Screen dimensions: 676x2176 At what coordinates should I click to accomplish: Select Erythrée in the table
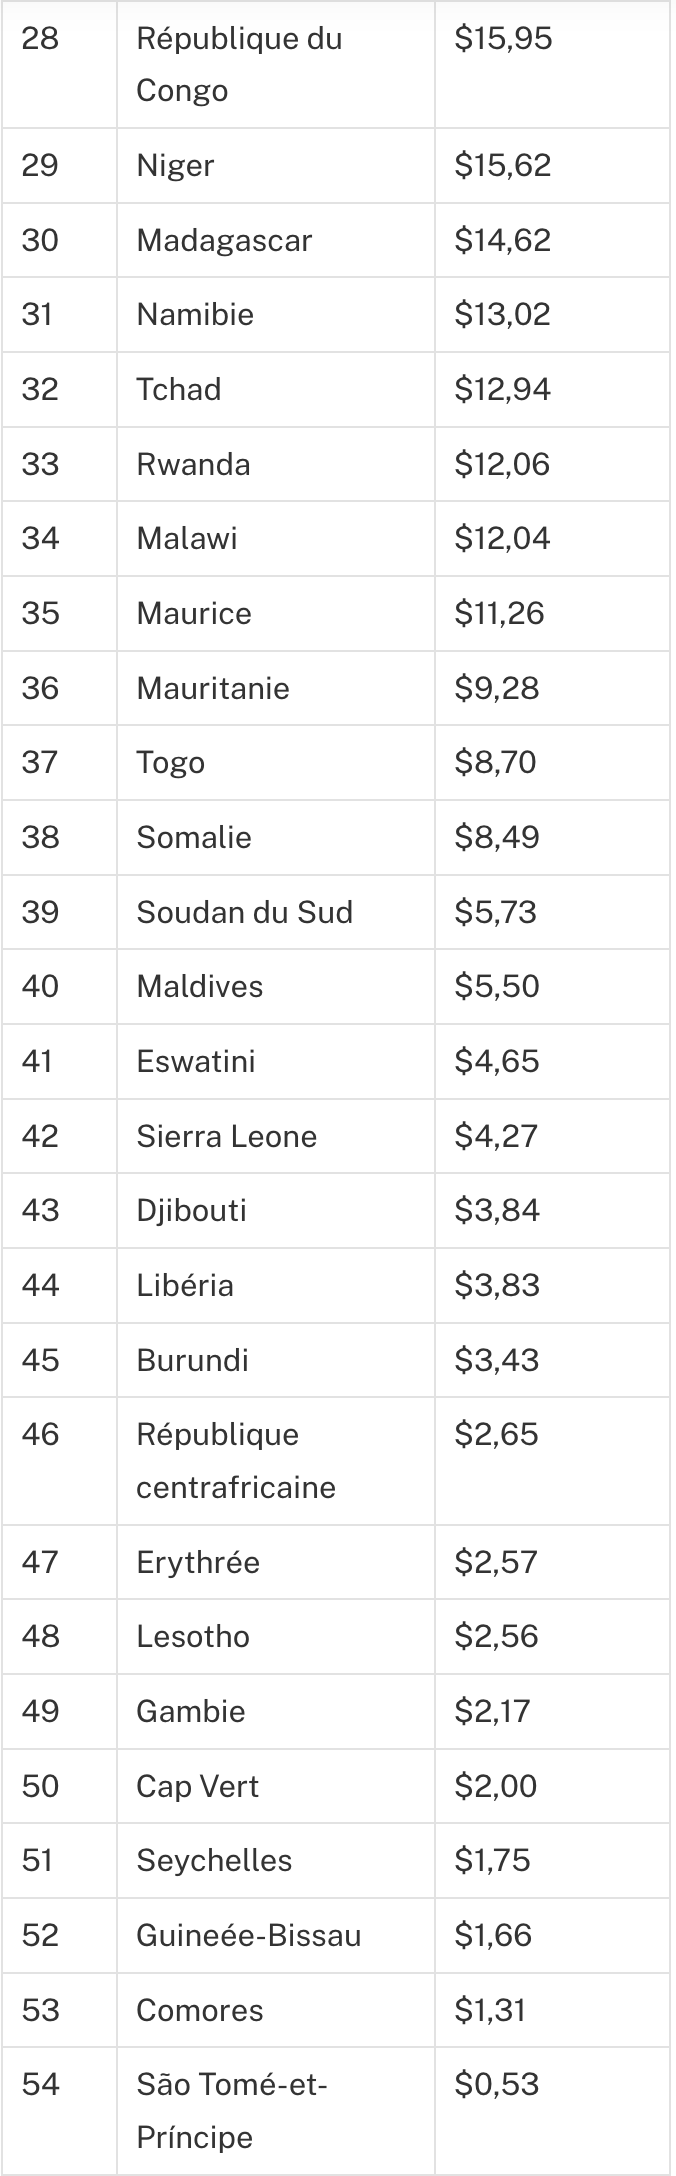(x=197, y=1562)
